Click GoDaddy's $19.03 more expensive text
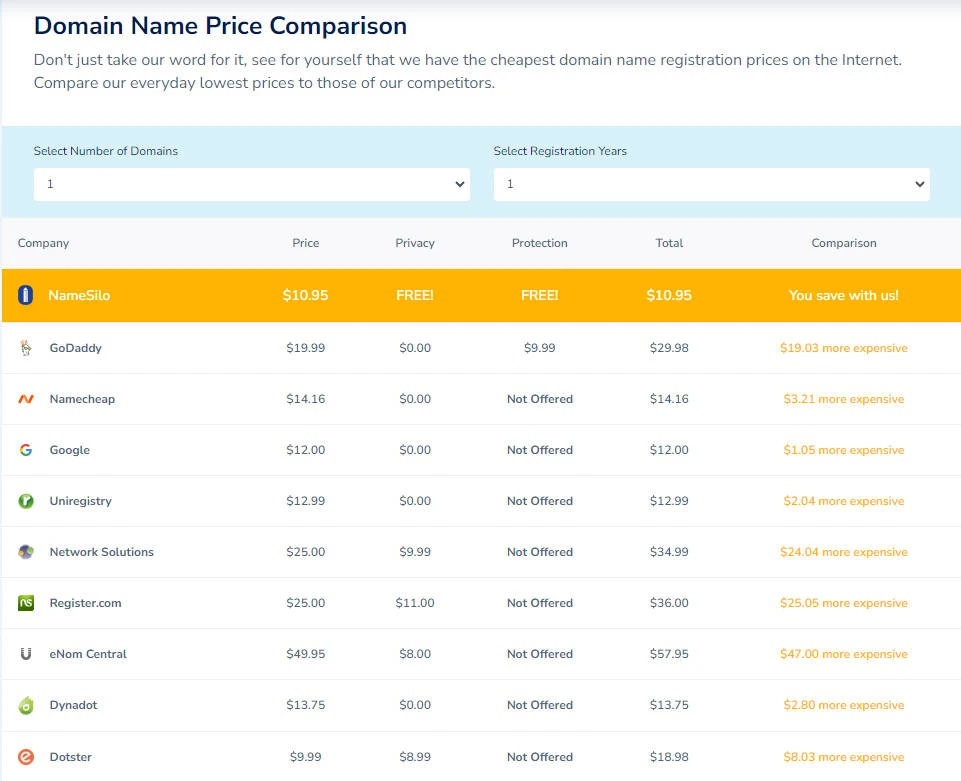 point(843,348)
